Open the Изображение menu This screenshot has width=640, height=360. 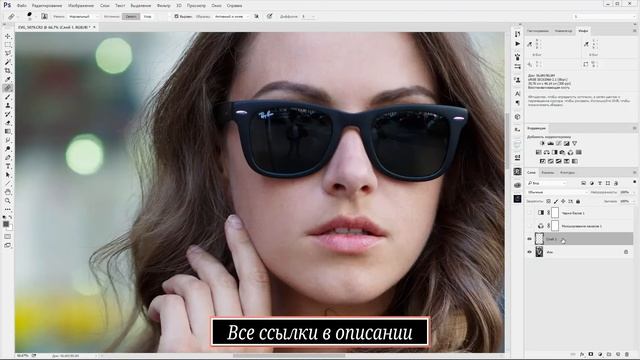(81, 6)
